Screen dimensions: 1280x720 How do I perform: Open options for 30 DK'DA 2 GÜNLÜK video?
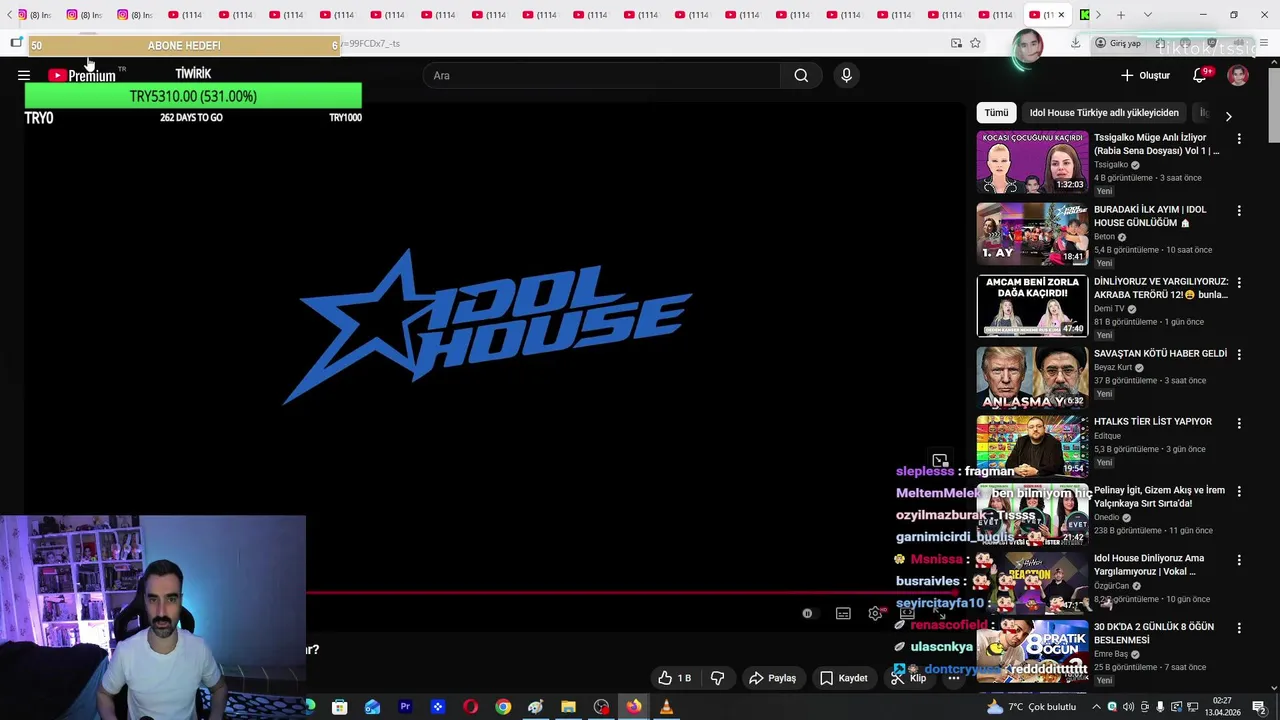(1239, 628)
